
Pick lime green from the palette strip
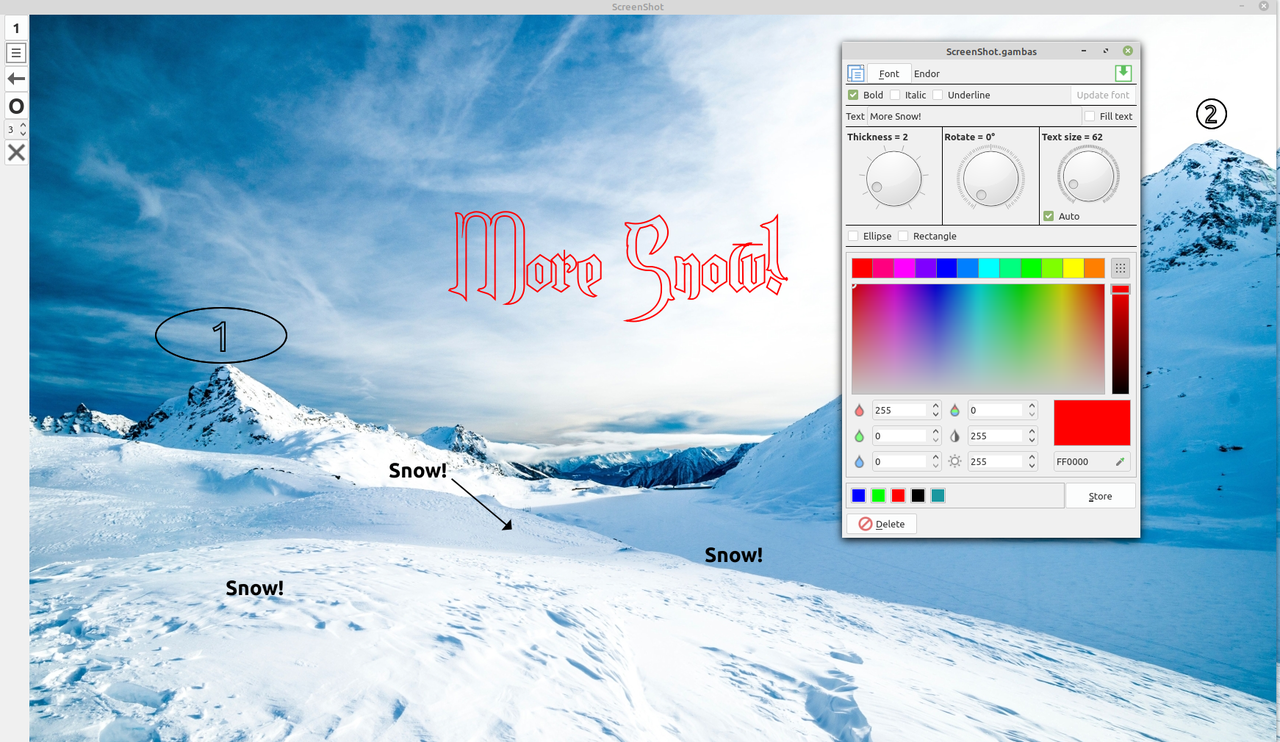(x=1052, y=268)
